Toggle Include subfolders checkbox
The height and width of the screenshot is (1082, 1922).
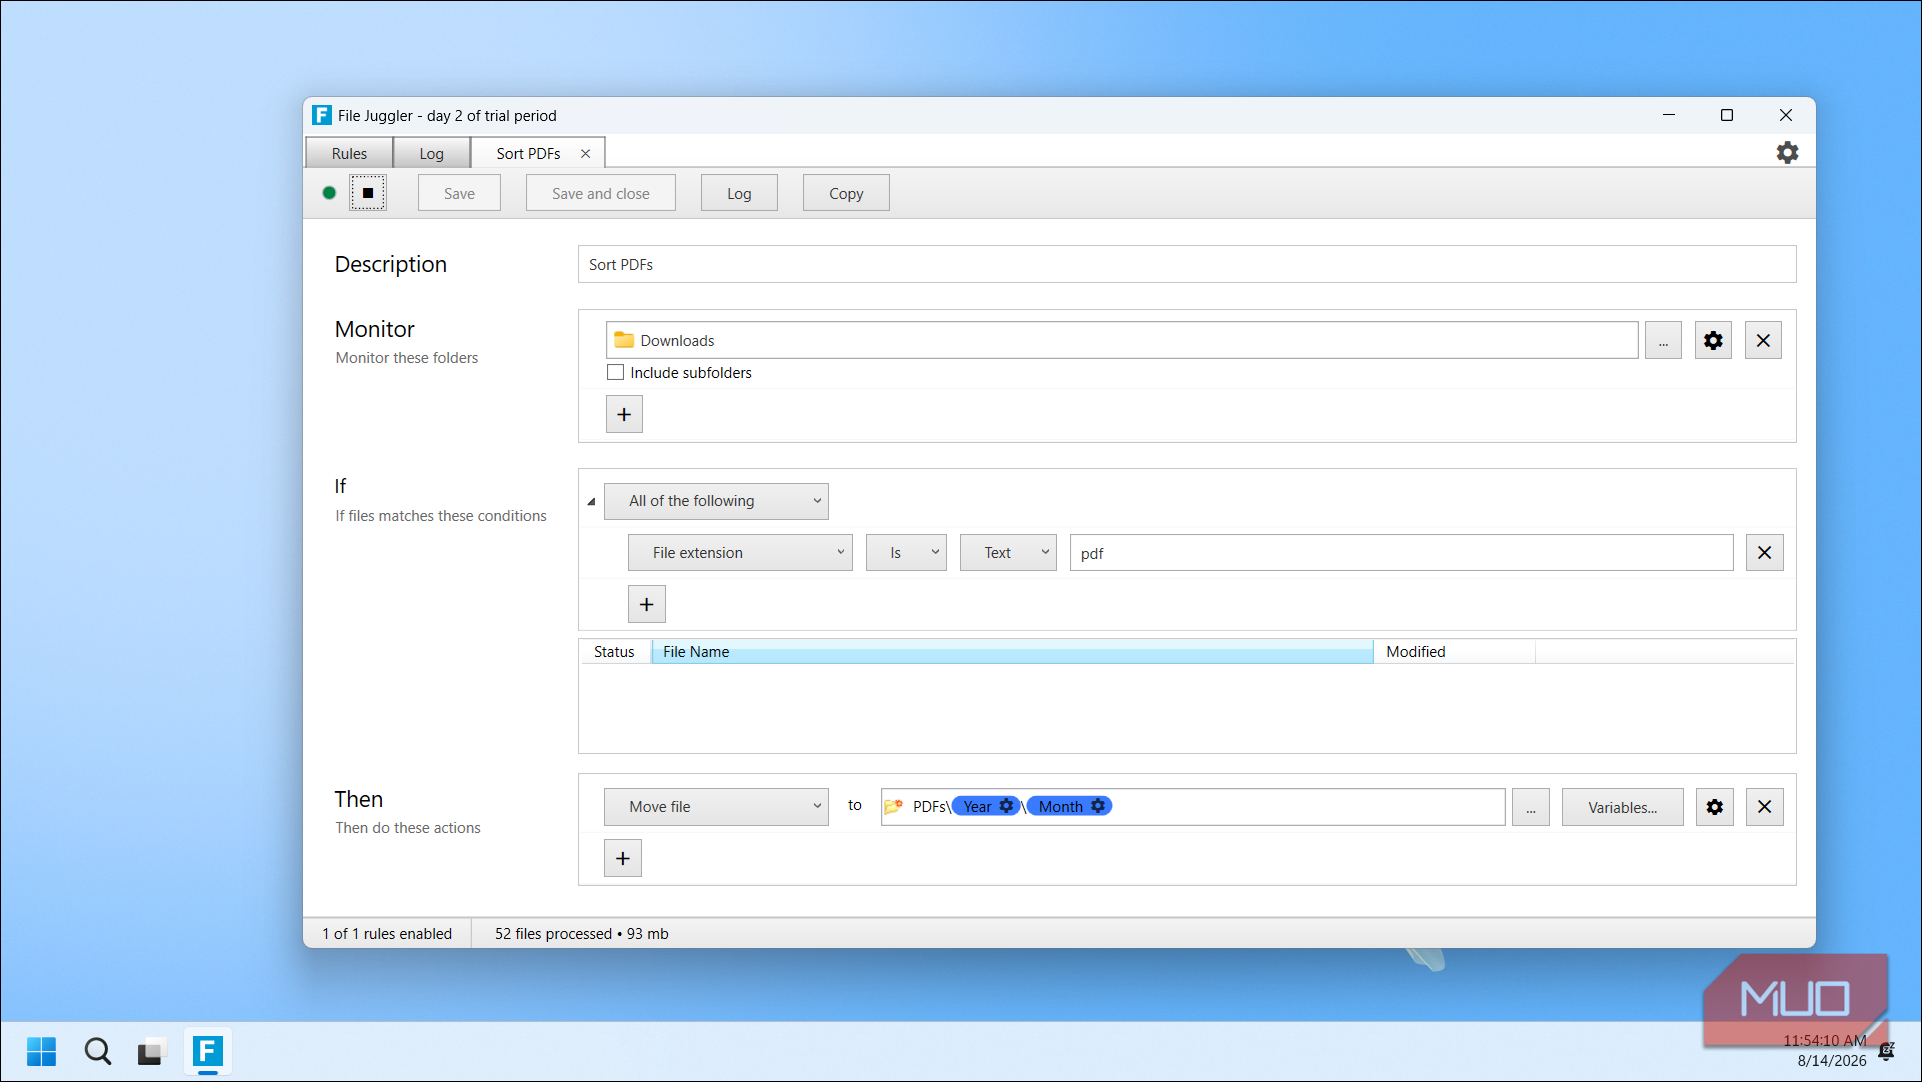[x=615, y=372]
